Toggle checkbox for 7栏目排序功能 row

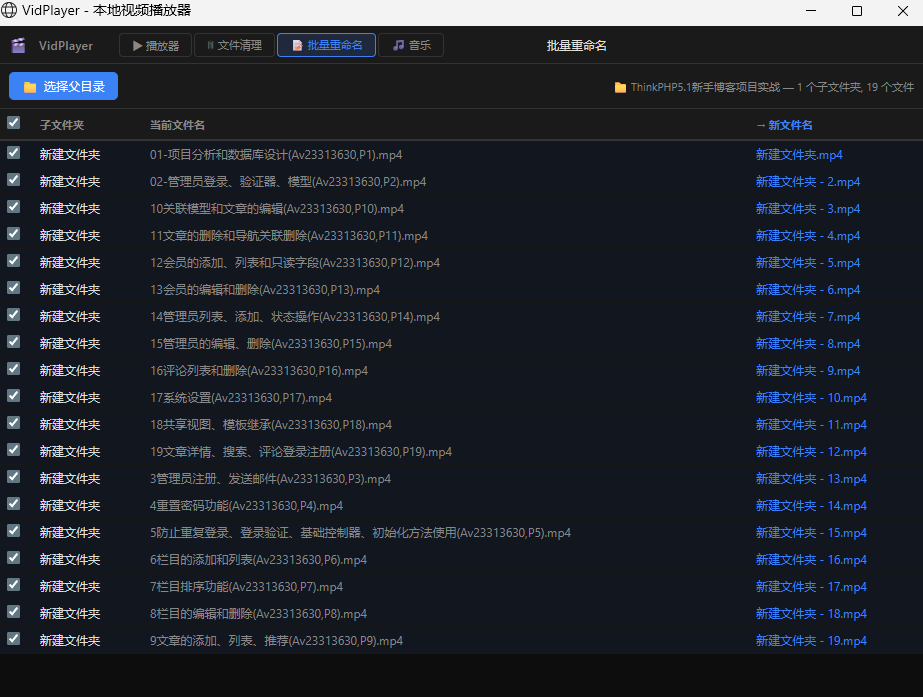[14, 585]
